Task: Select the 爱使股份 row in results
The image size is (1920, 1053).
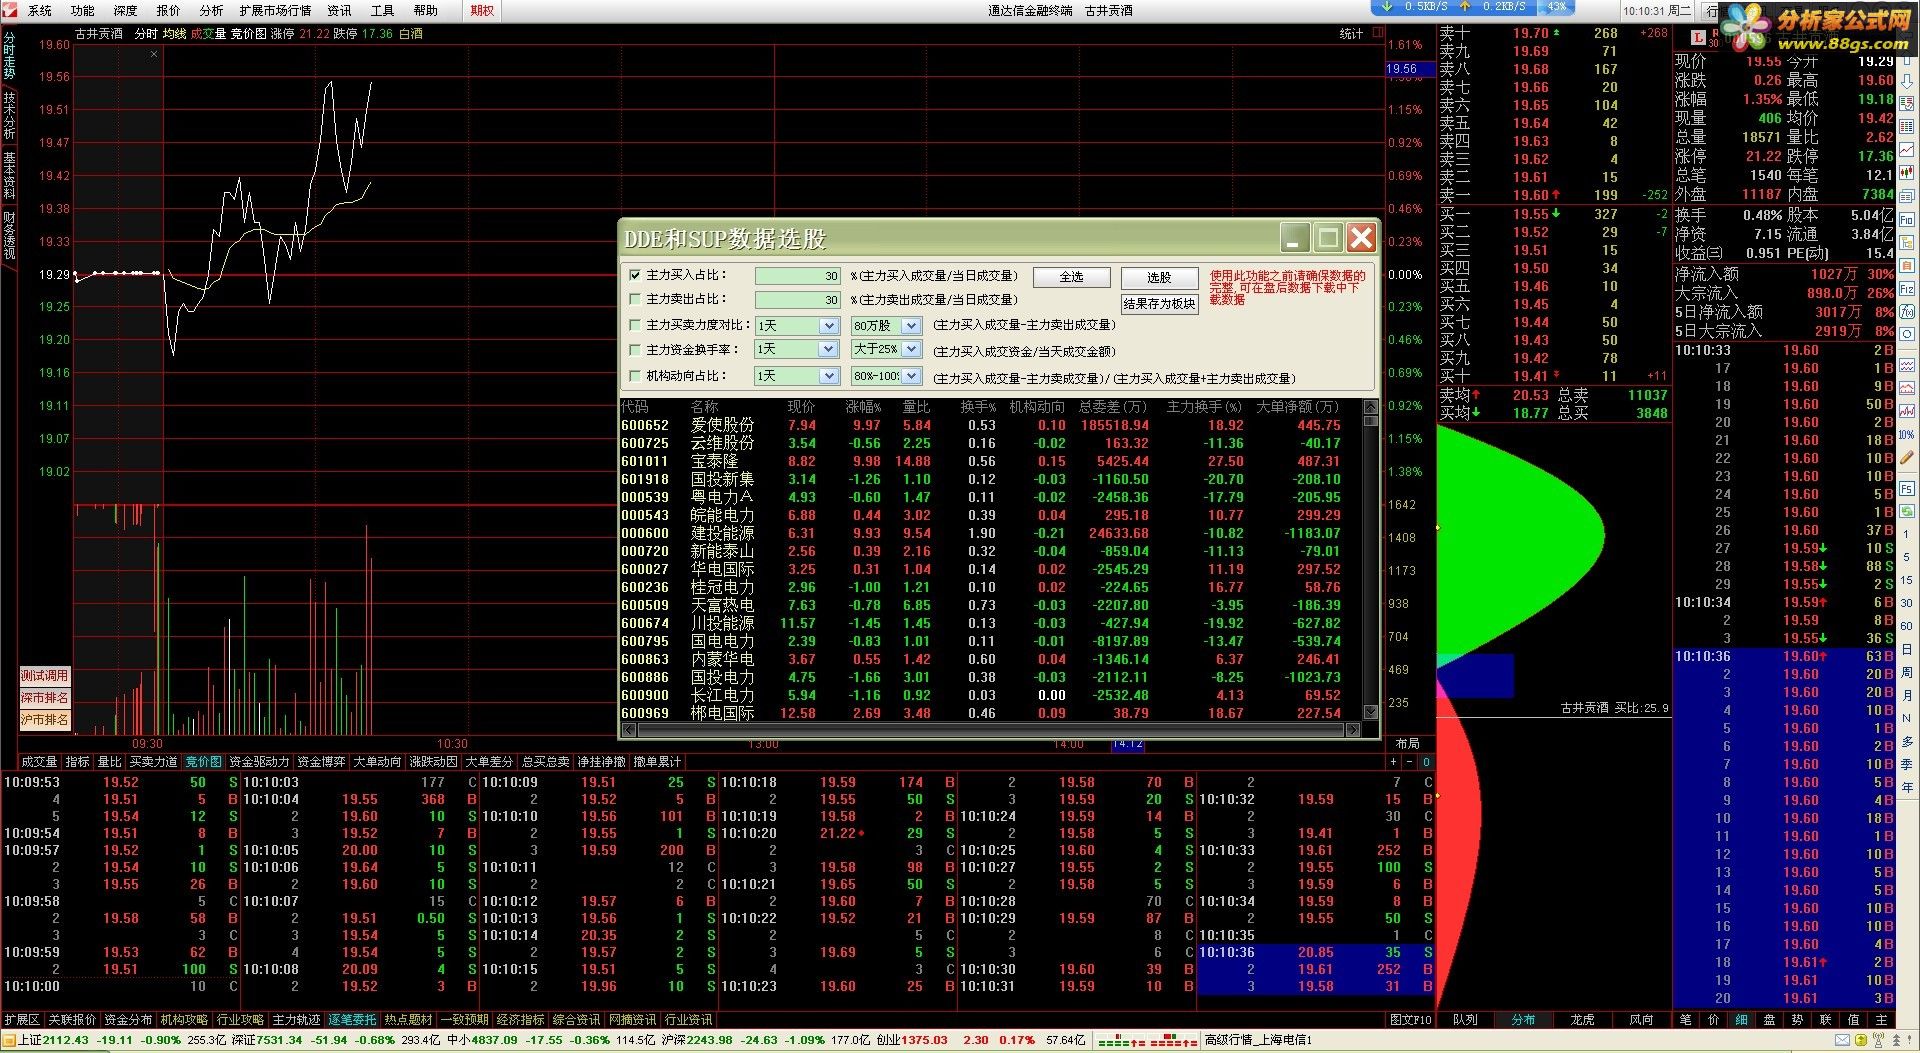Action: coord(990,425)
